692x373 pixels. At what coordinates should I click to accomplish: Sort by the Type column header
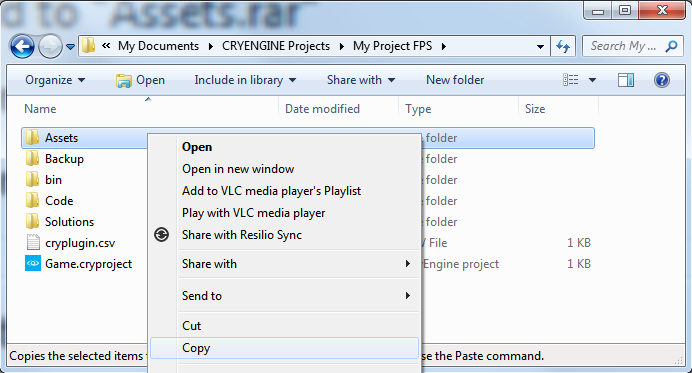coord(418,109)
